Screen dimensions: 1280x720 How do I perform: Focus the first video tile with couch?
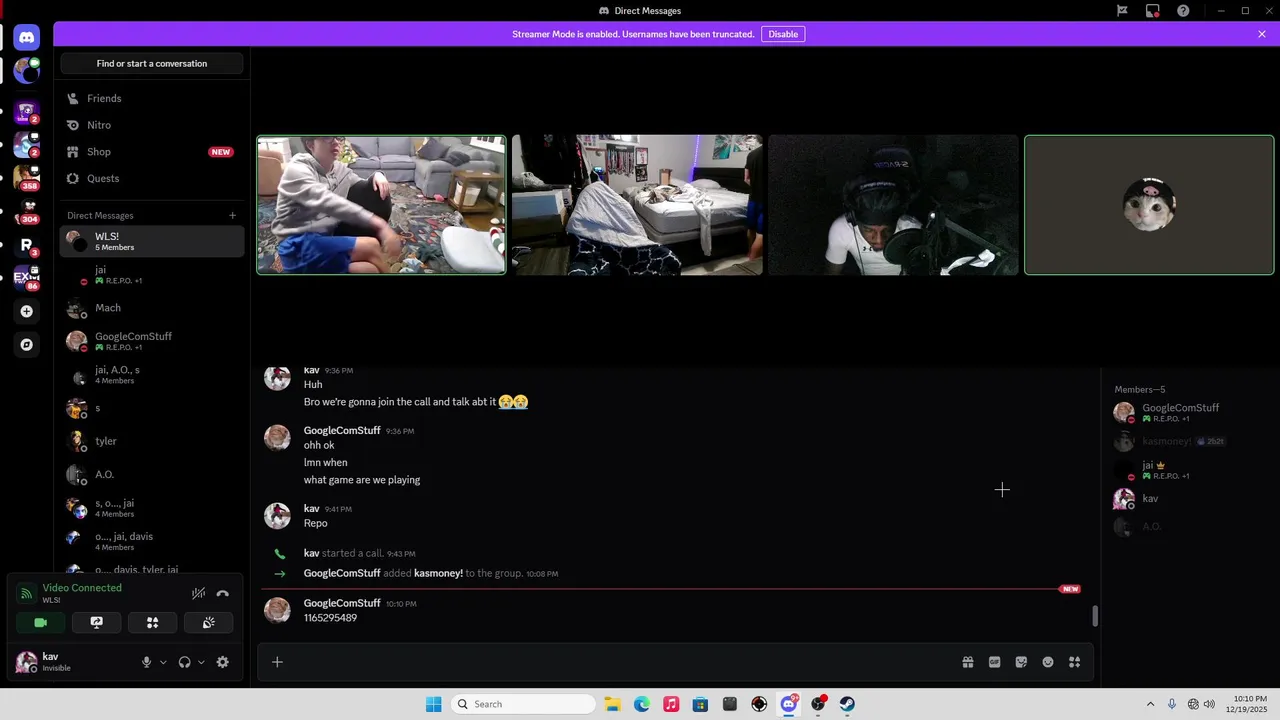tap(381, 205)
